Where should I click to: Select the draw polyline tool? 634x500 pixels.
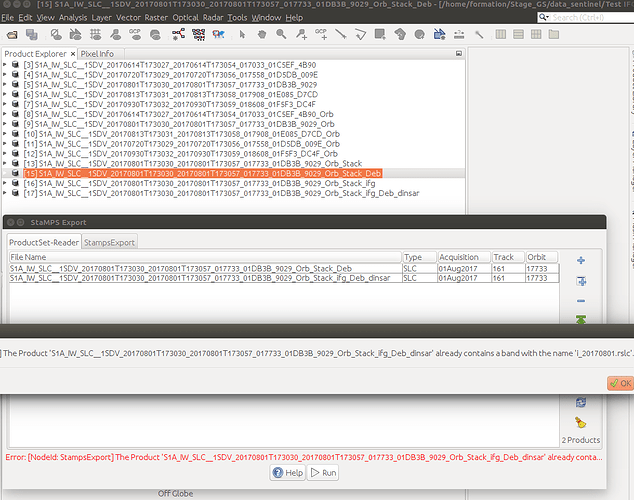click(360, 35)
